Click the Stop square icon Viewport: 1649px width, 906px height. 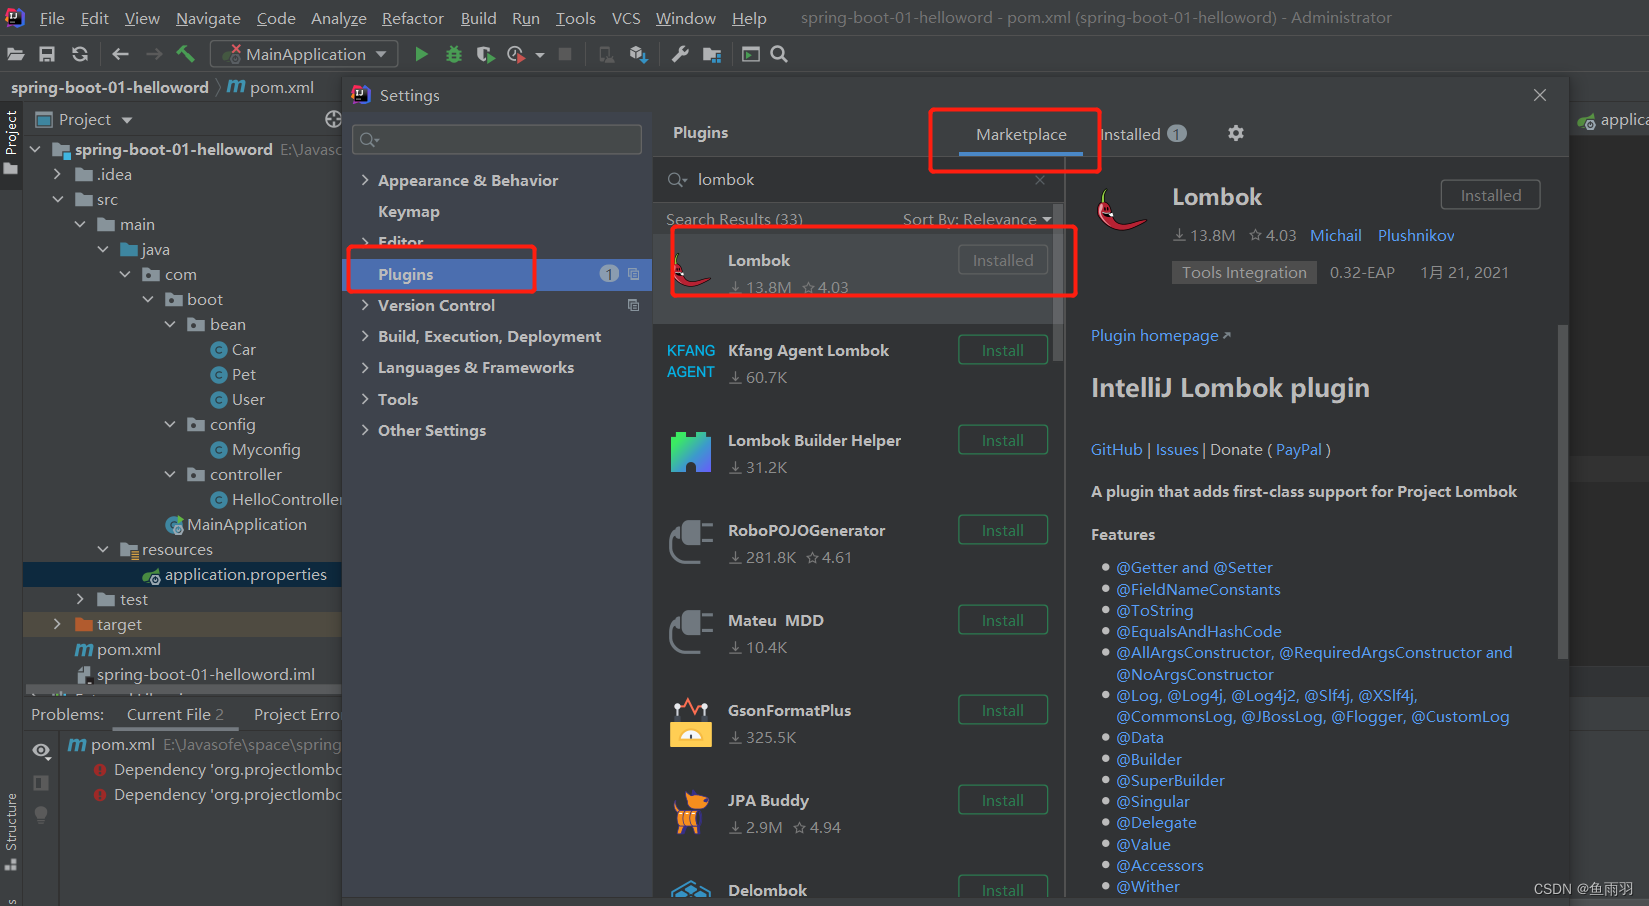pyautogui.click(x=565, y=54)
